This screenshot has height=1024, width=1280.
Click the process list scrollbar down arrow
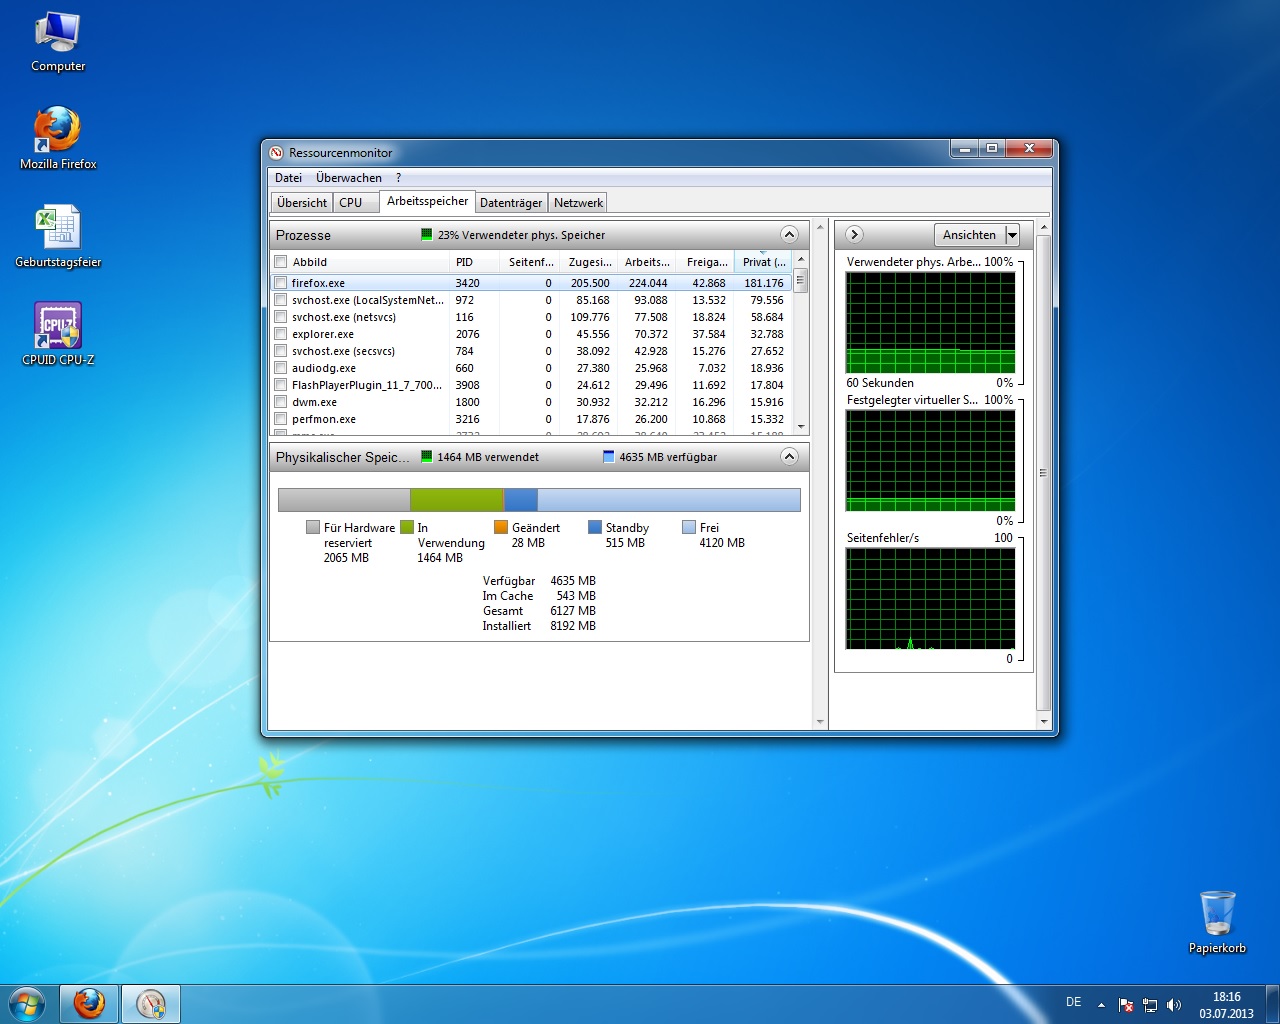point(800,427)
